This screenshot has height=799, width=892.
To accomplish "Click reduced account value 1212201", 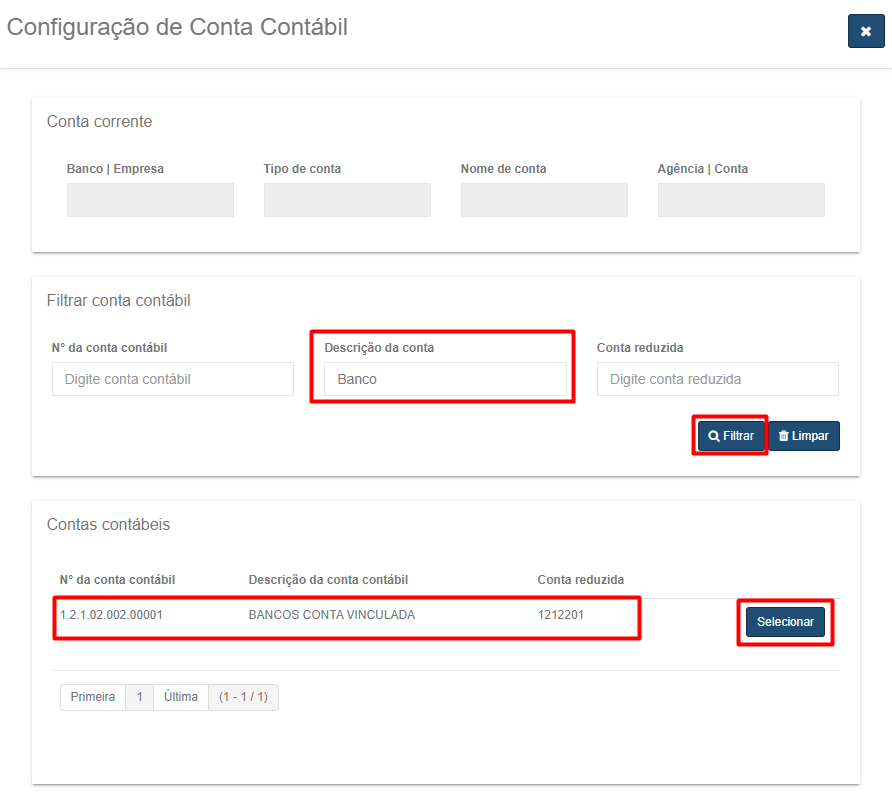I will pos(560,615).
